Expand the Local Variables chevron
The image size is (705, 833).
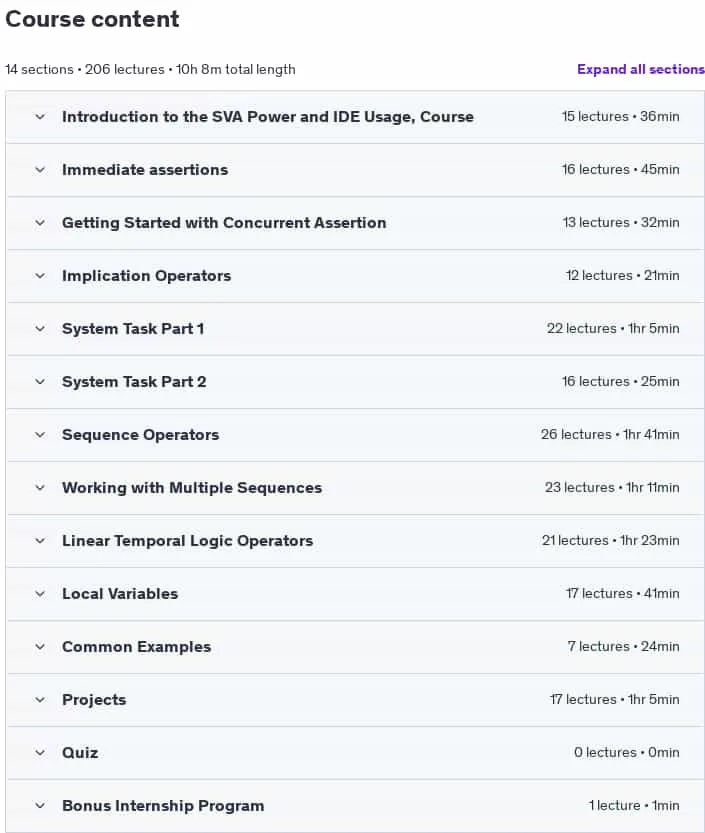[40, 594]
